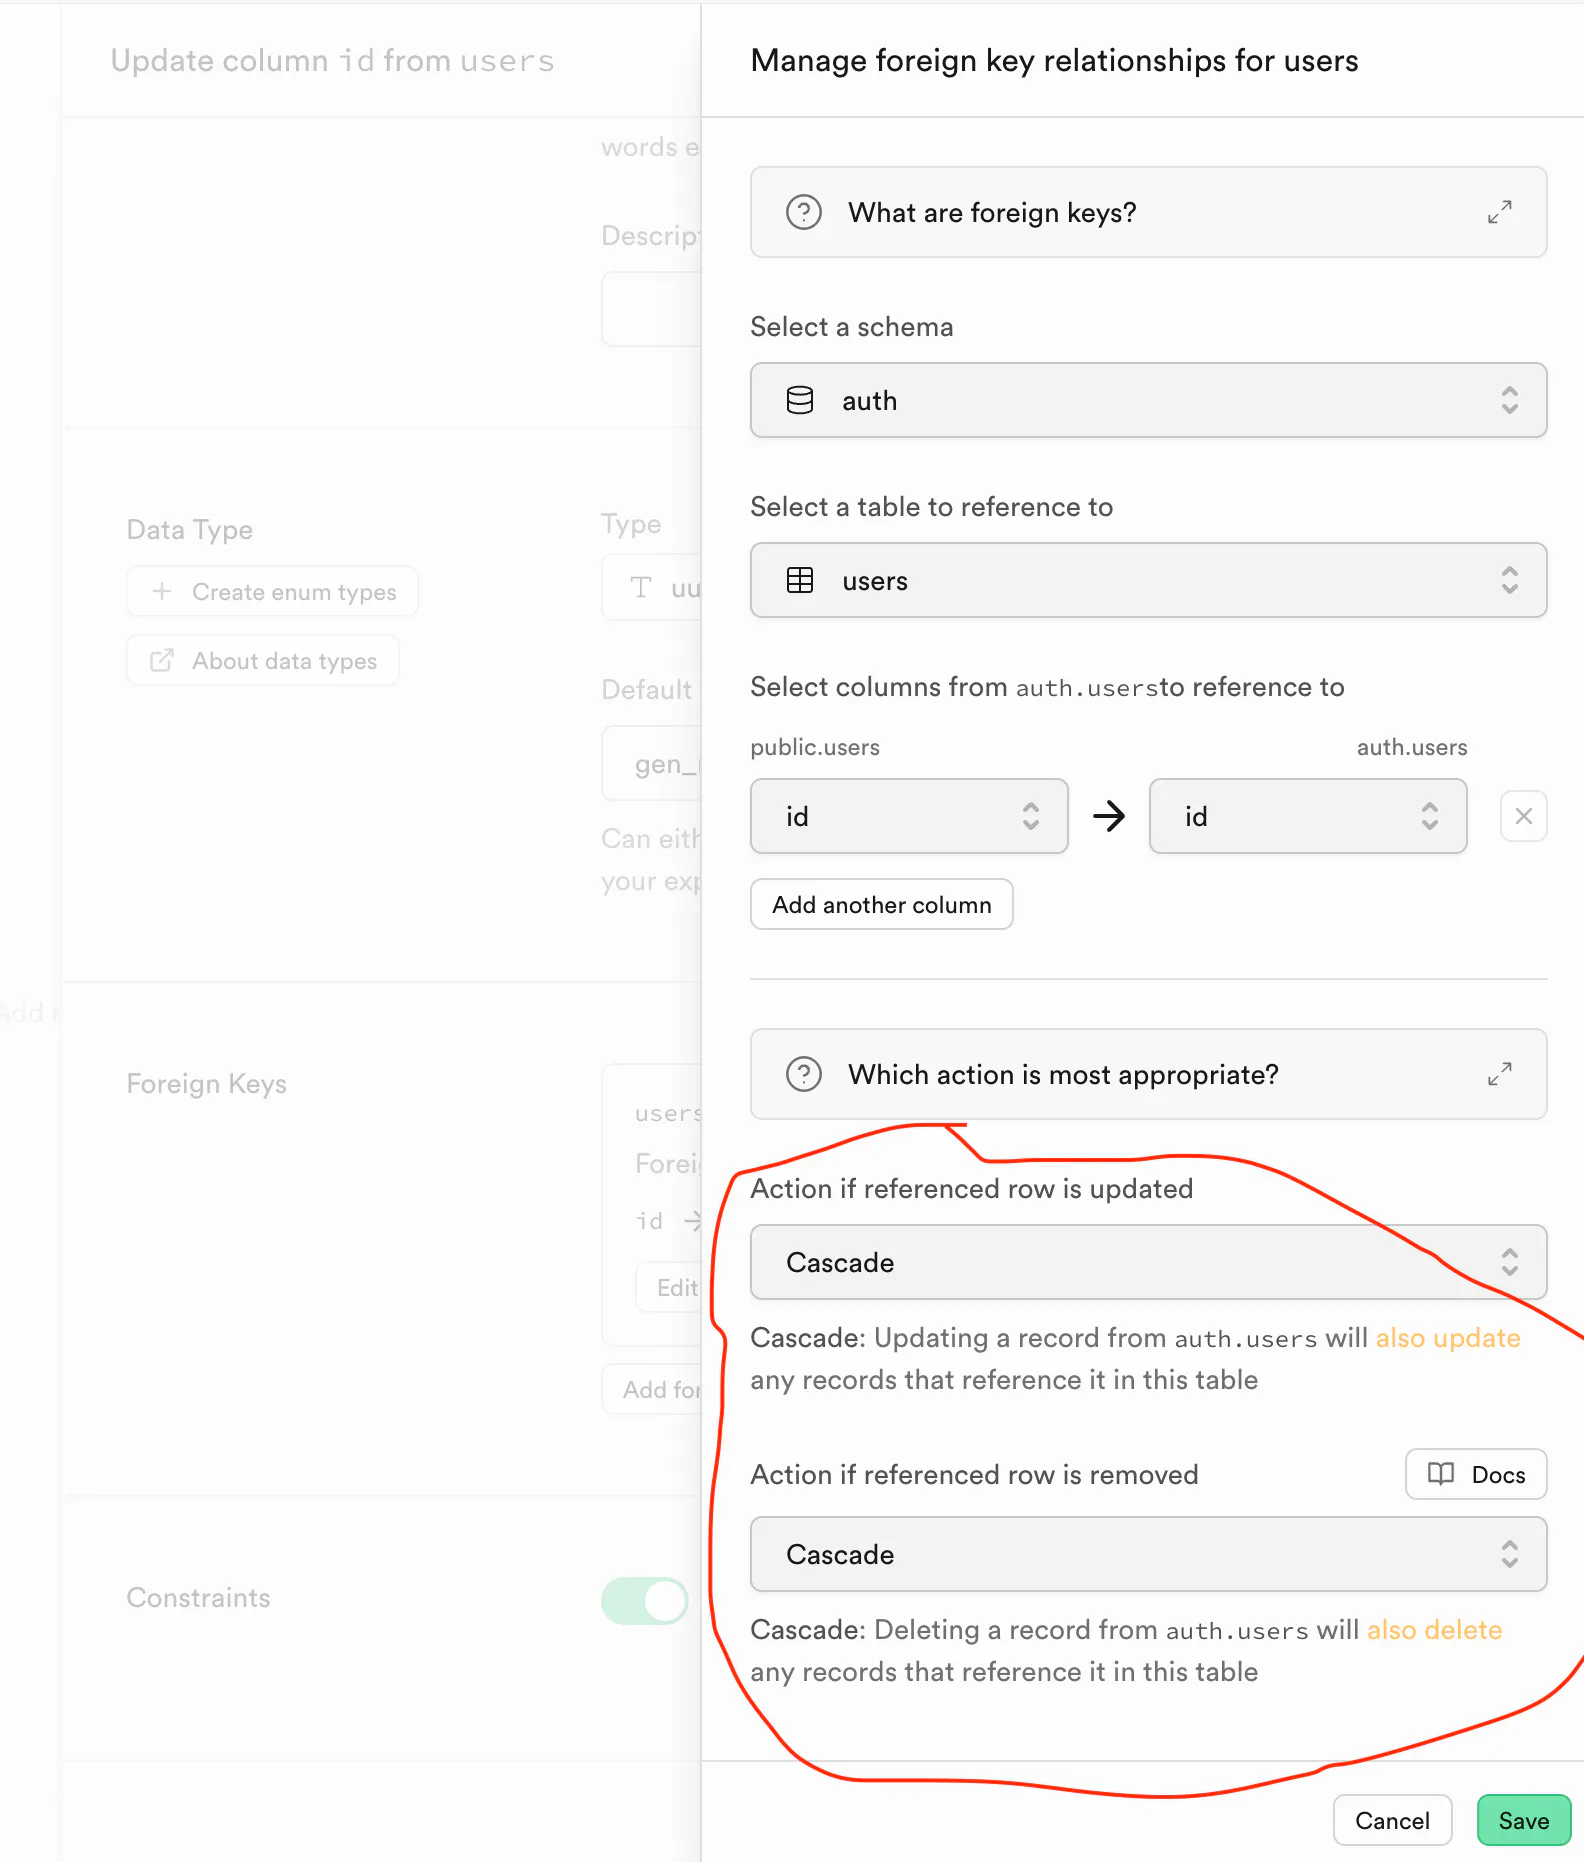Expand the 'What are foreign keys?' panel icon
Image resolution: width=1584 pixels, height=1862 pixels.
[x=1499, y=212]
